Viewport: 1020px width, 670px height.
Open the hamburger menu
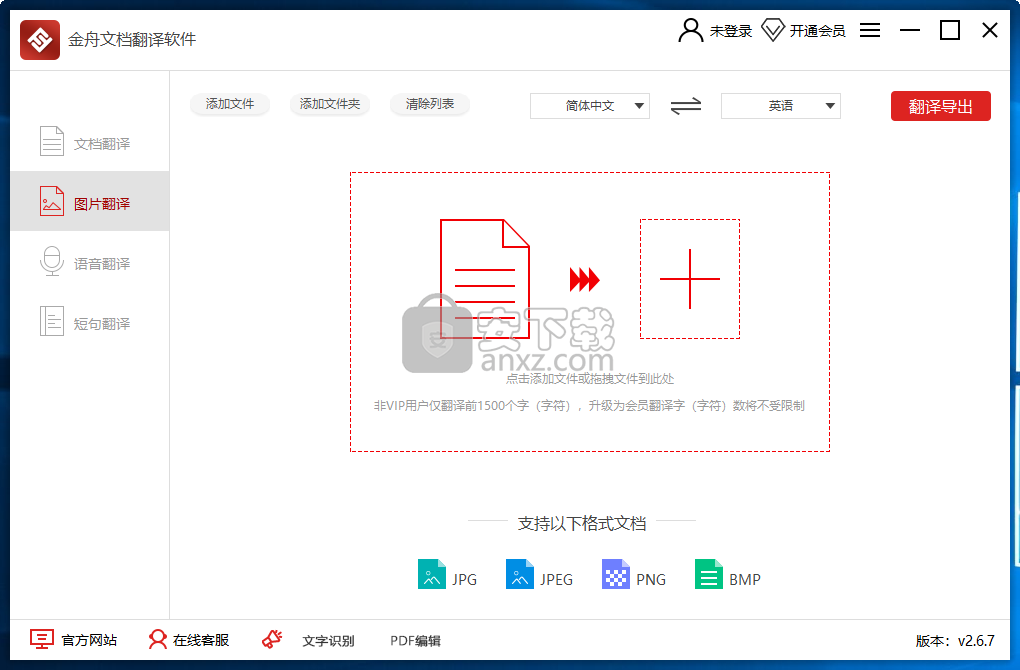tap(870, 30)
